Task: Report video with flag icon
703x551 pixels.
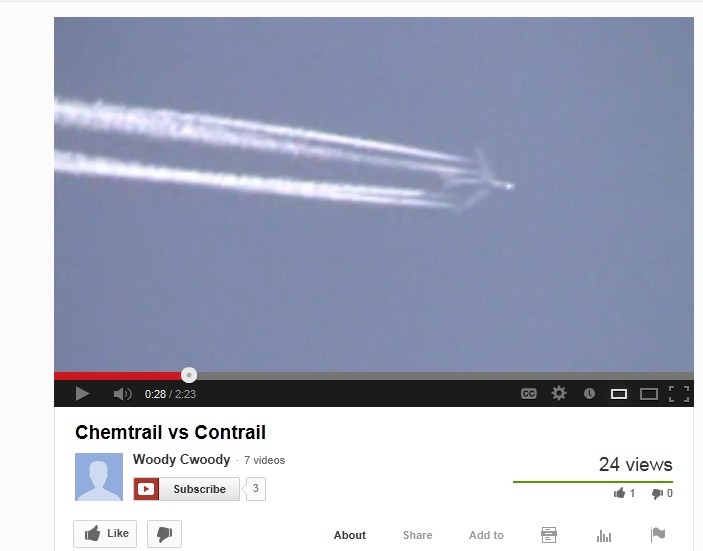Action: coord(658,534)
